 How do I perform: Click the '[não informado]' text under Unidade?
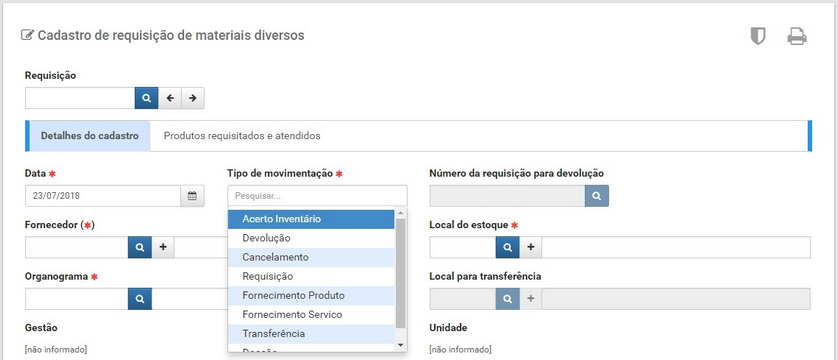tap(460, 350)
